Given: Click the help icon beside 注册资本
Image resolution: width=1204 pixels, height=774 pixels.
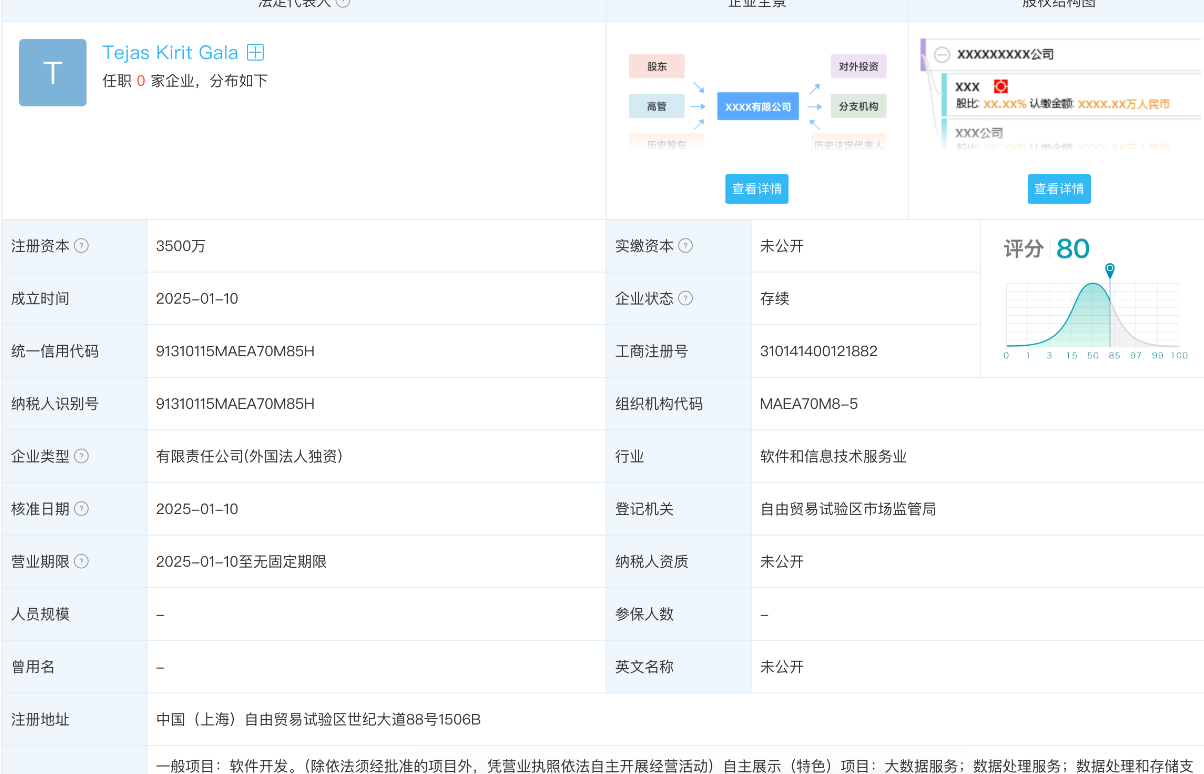Looking at the screenshot, I should tap(82, 246).
